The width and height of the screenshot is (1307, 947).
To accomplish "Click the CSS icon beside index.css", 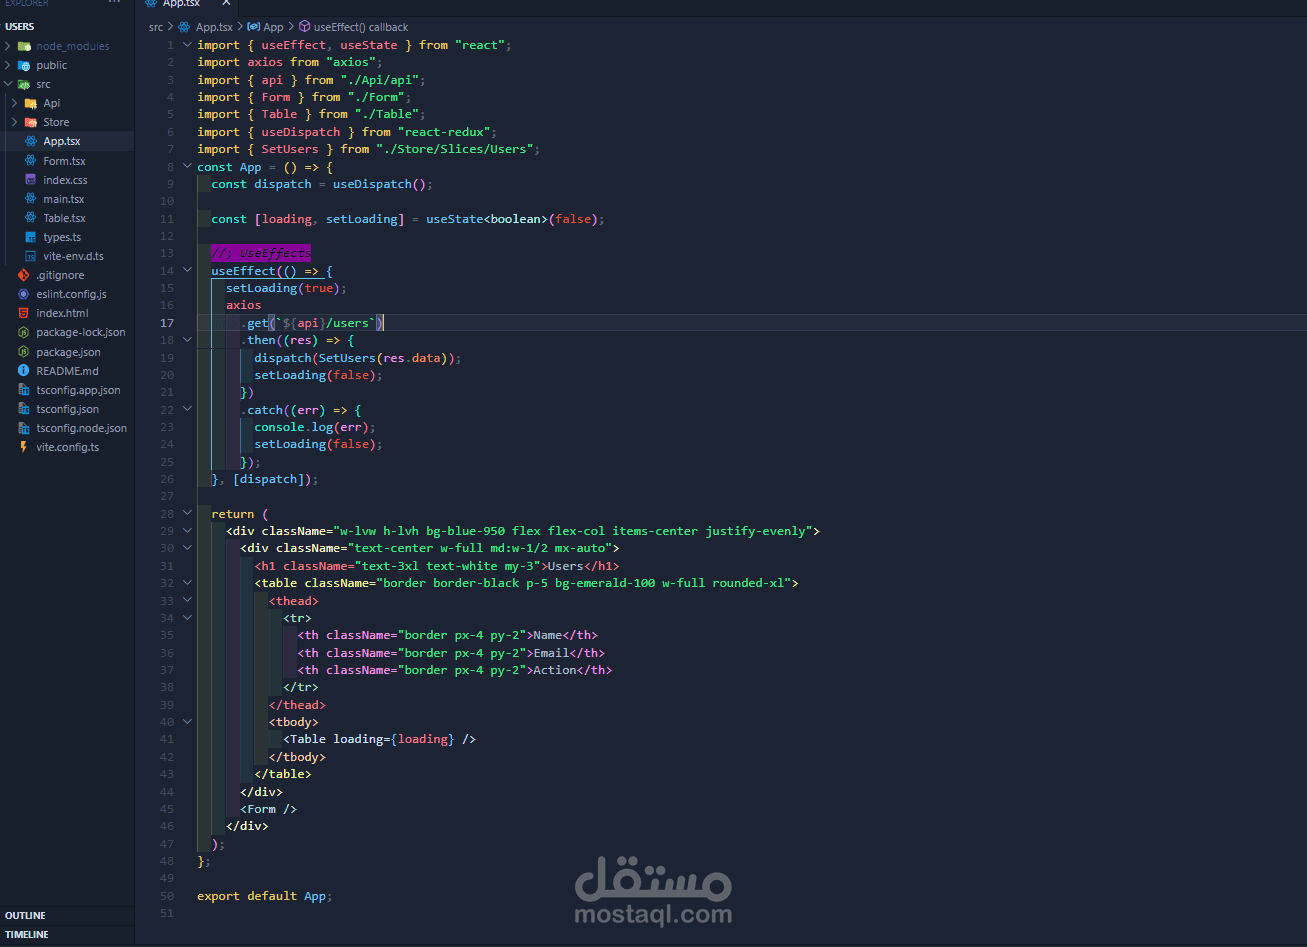I will coord(31,179).
